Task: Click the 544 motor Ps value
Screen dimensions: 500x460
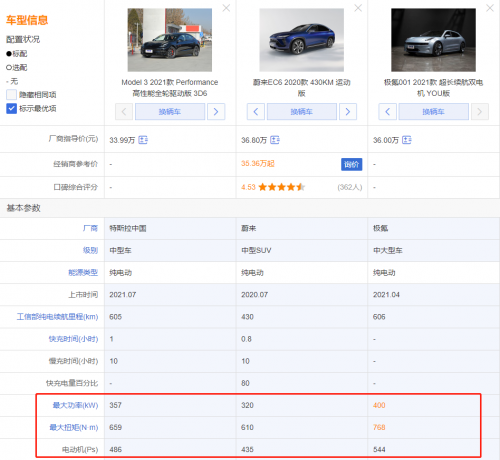Action: pyautogui.click(x=379, y=449)
